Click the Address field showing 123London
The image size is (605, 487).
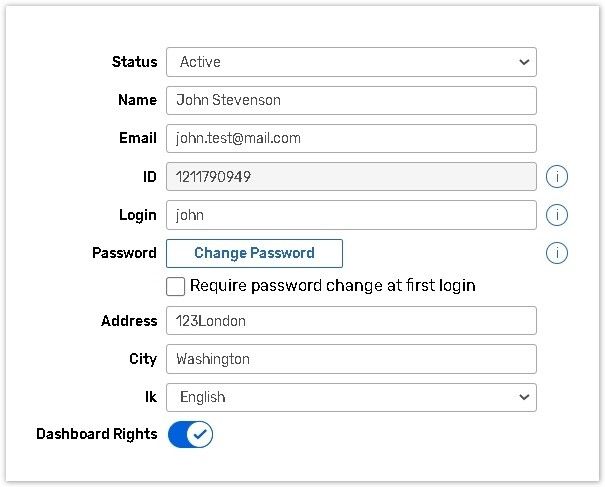point(351,321)
